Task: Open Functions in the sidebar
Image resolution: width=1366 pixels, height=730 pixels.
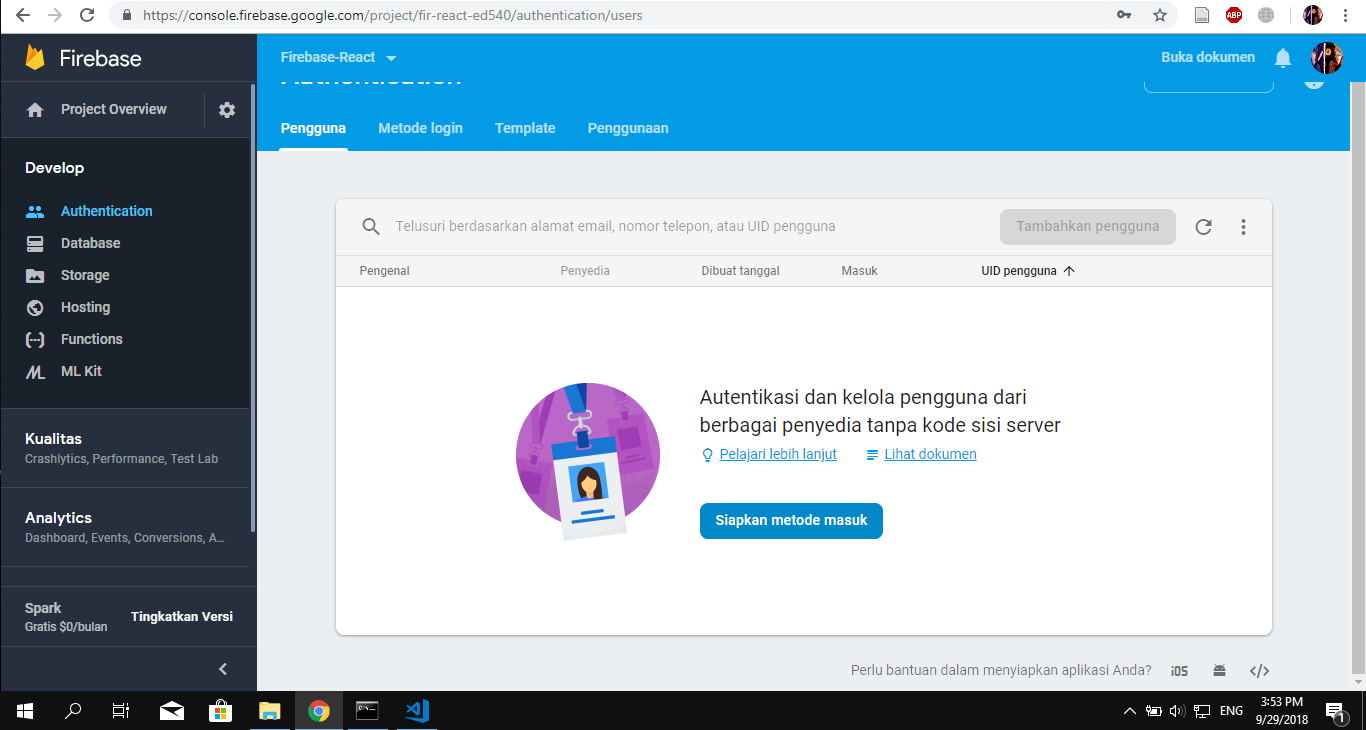Action: (x=92, y=339)
